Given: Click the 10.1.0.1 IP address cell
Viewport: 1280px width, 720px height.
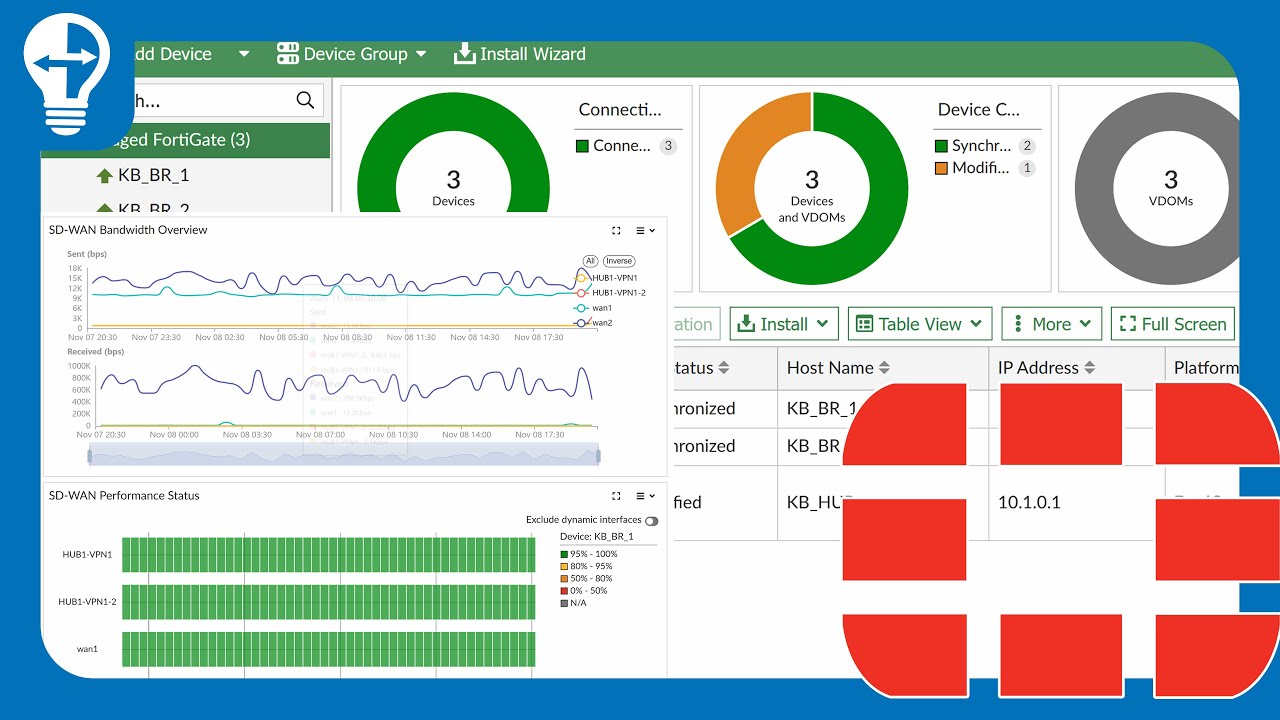Looking at the screenshot, I should tap(1030, 502).
